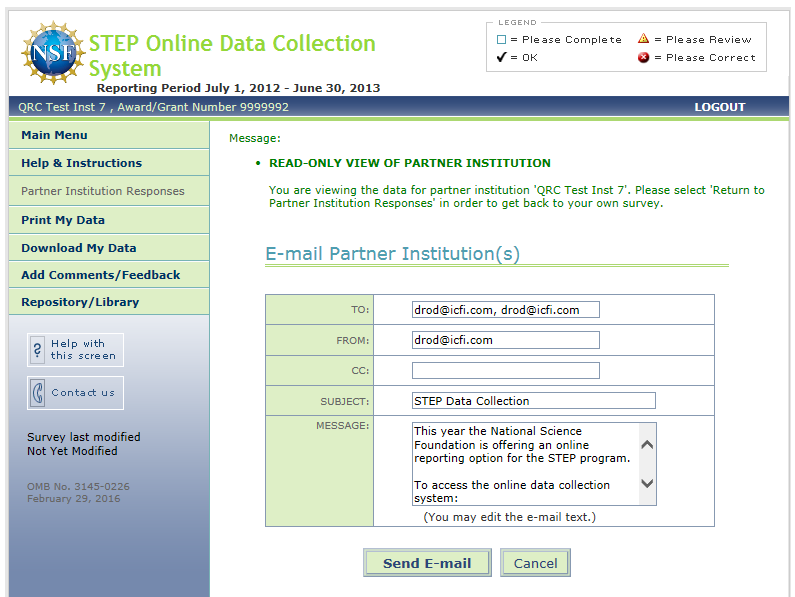Go to Partner Institution Responses
Viewport: 795px width, 597px height.
pos(109,191)
